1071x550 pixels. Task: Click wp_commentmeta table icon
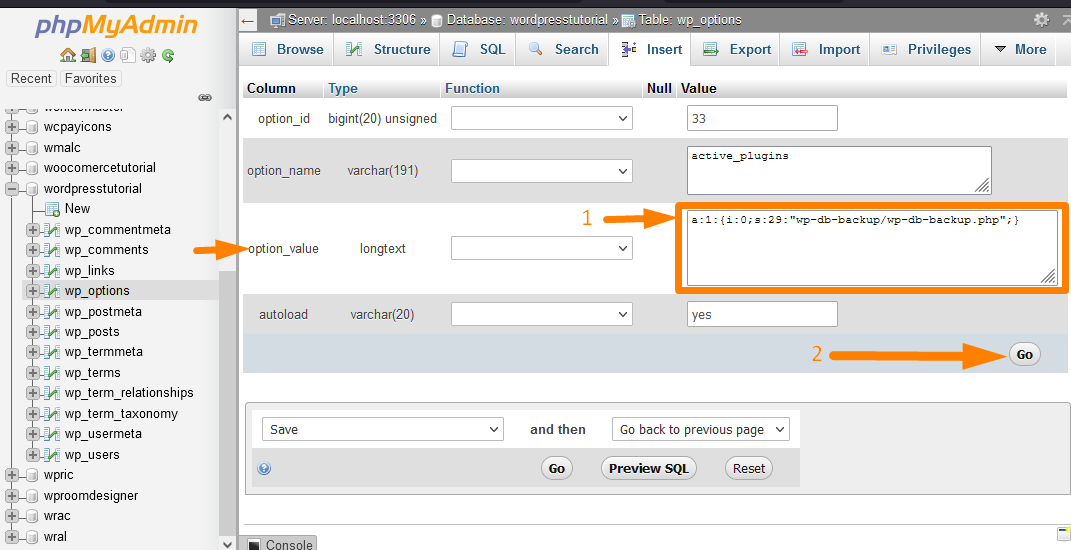click(x=52, y=230)
